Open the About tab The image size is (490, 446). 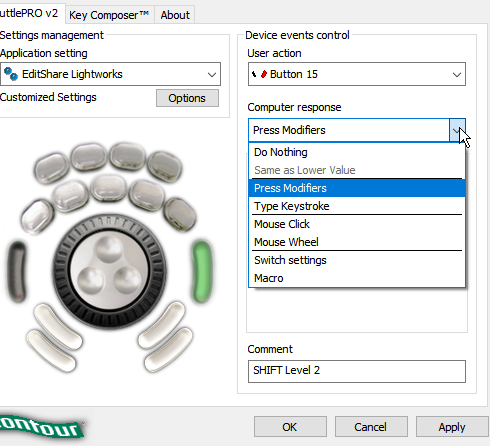coord(175,15)
